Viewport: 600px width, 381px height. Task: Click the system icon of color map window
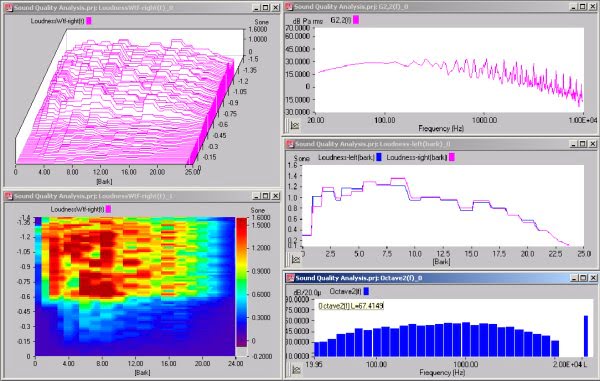tap(8, 196)
